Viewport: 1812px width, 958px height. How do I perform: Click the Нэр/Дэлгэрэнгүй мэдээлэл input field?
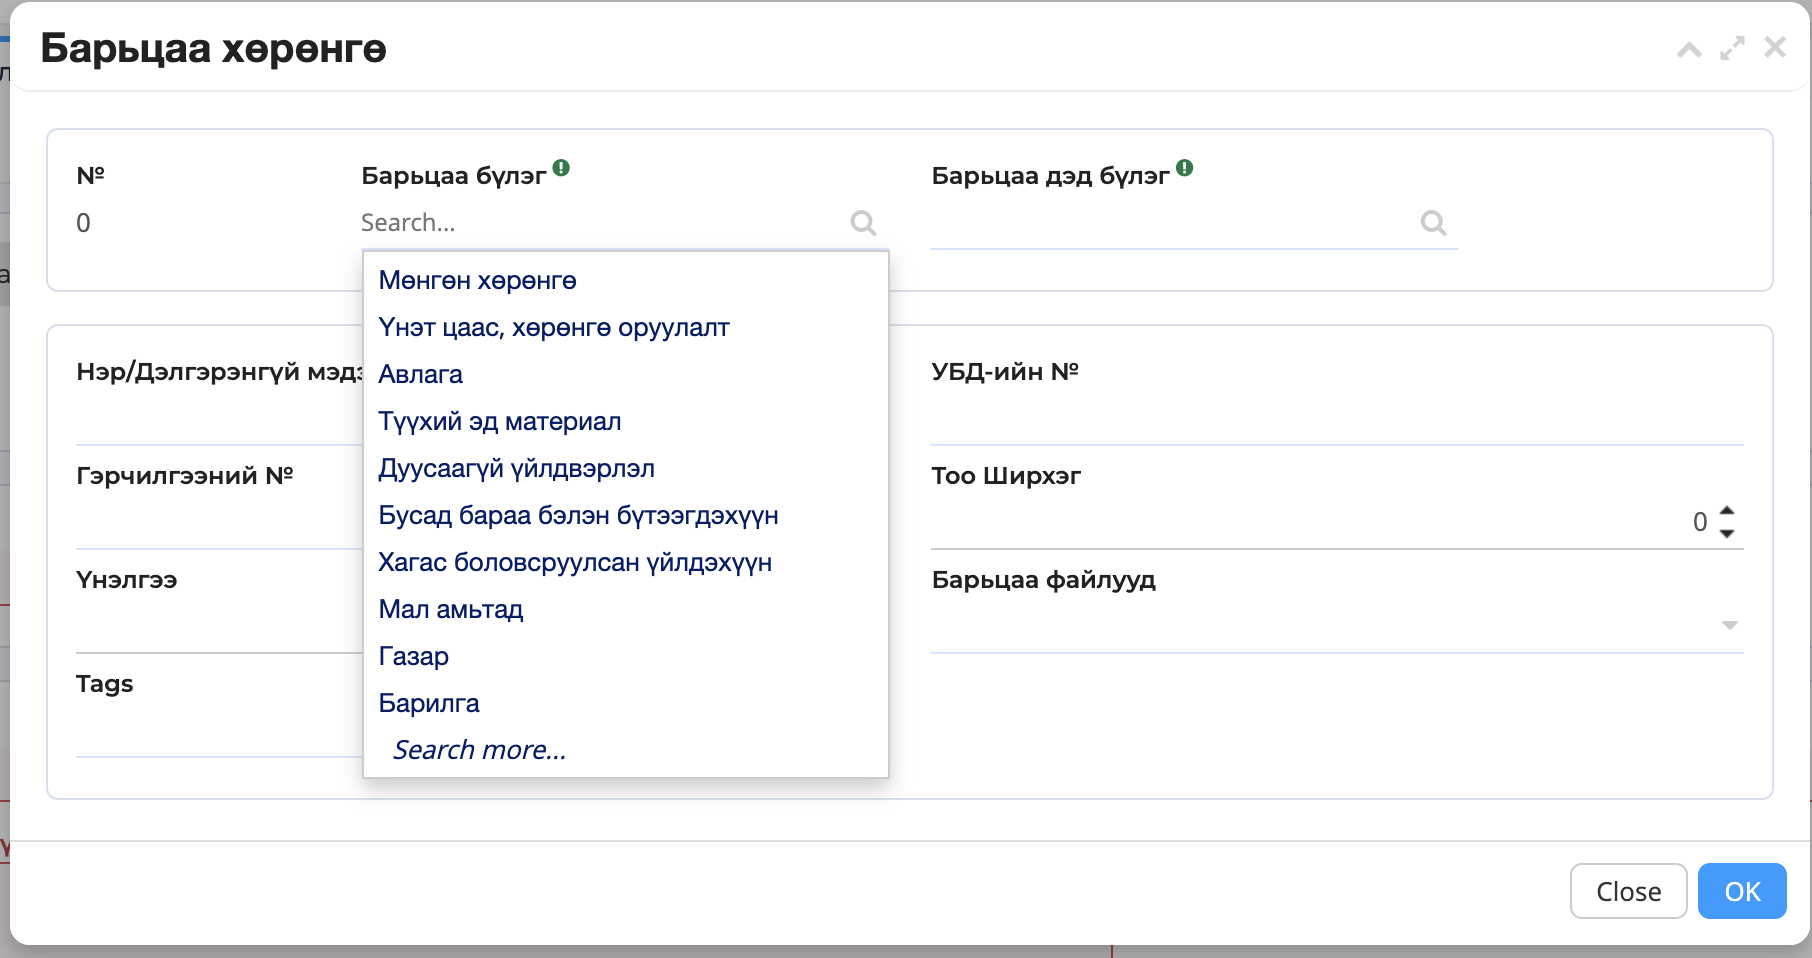(219, 418)
